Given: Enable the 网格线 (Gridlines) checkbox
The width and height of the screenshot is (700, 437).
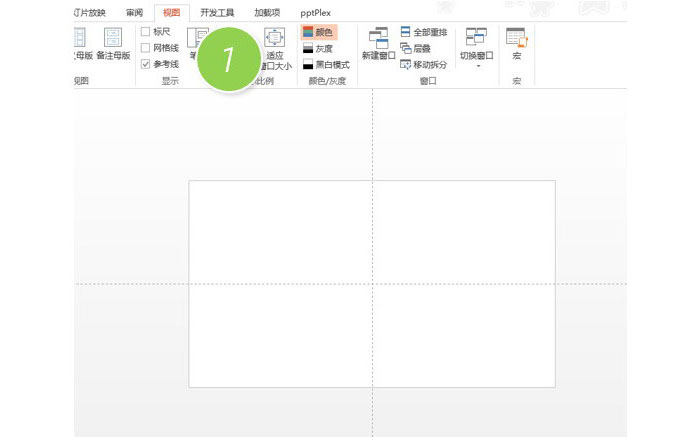Looking at the screenshot, I should click(146, 48).
